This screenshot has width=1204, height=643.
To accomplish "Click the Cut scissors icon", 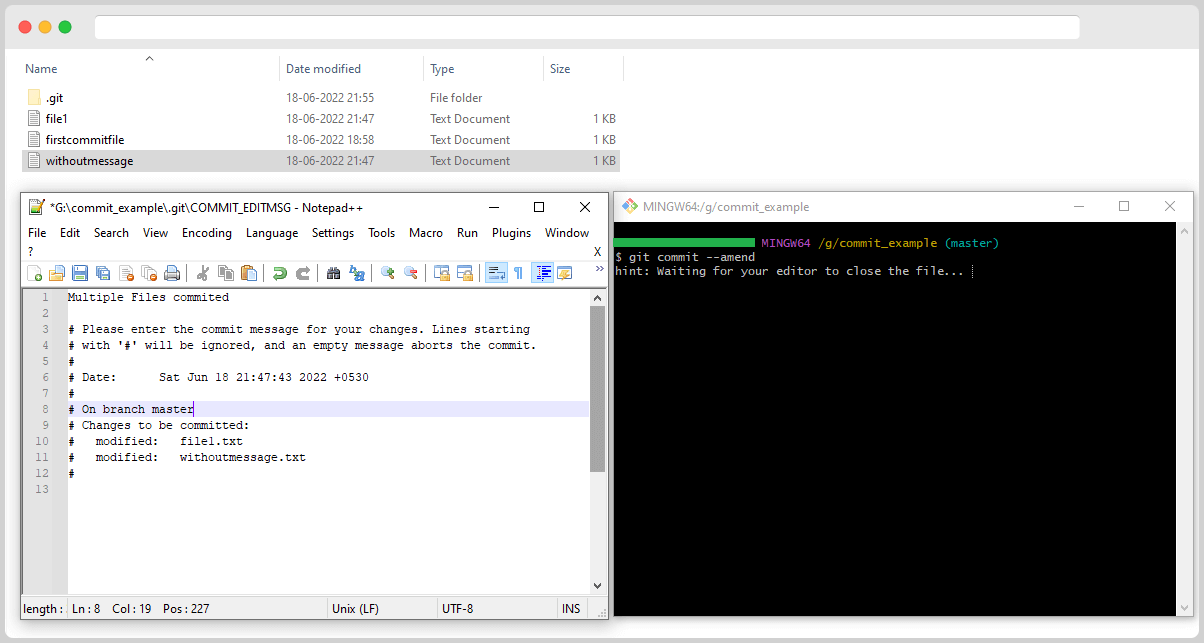I will pyautogui.click(x=203, y=273).
